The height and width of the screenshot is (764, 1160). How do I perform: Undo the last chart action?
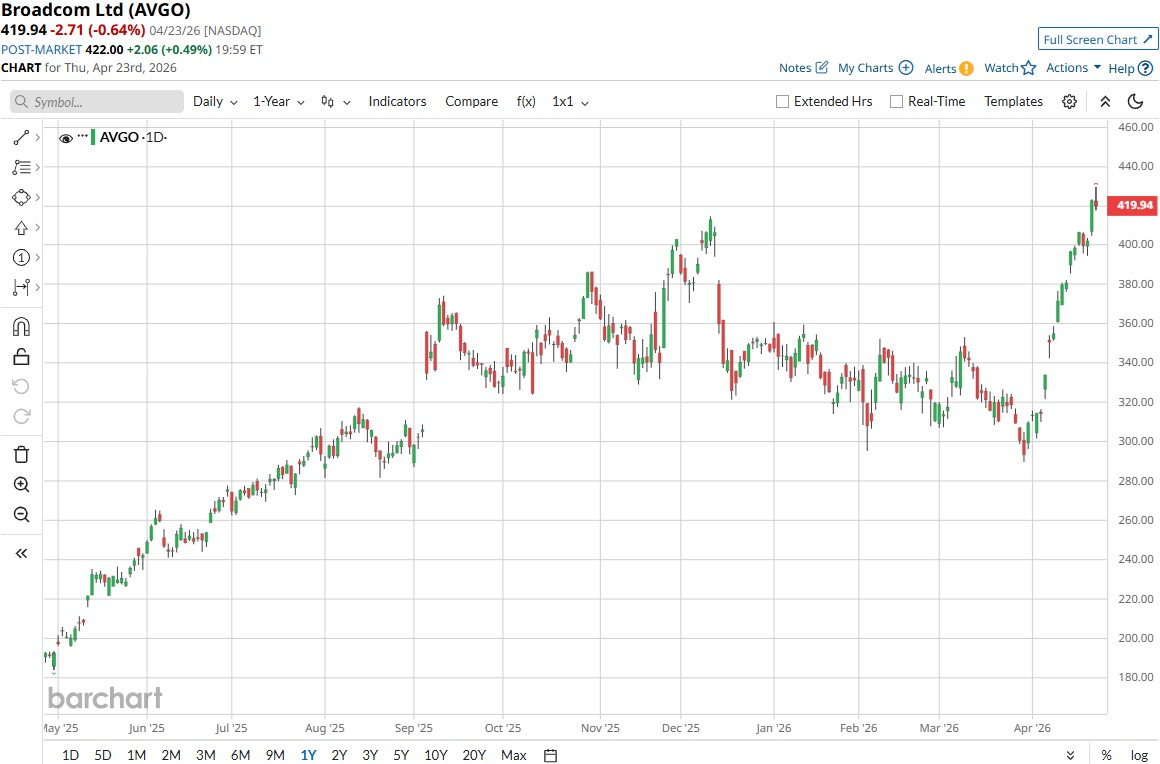tap(21, 386)
